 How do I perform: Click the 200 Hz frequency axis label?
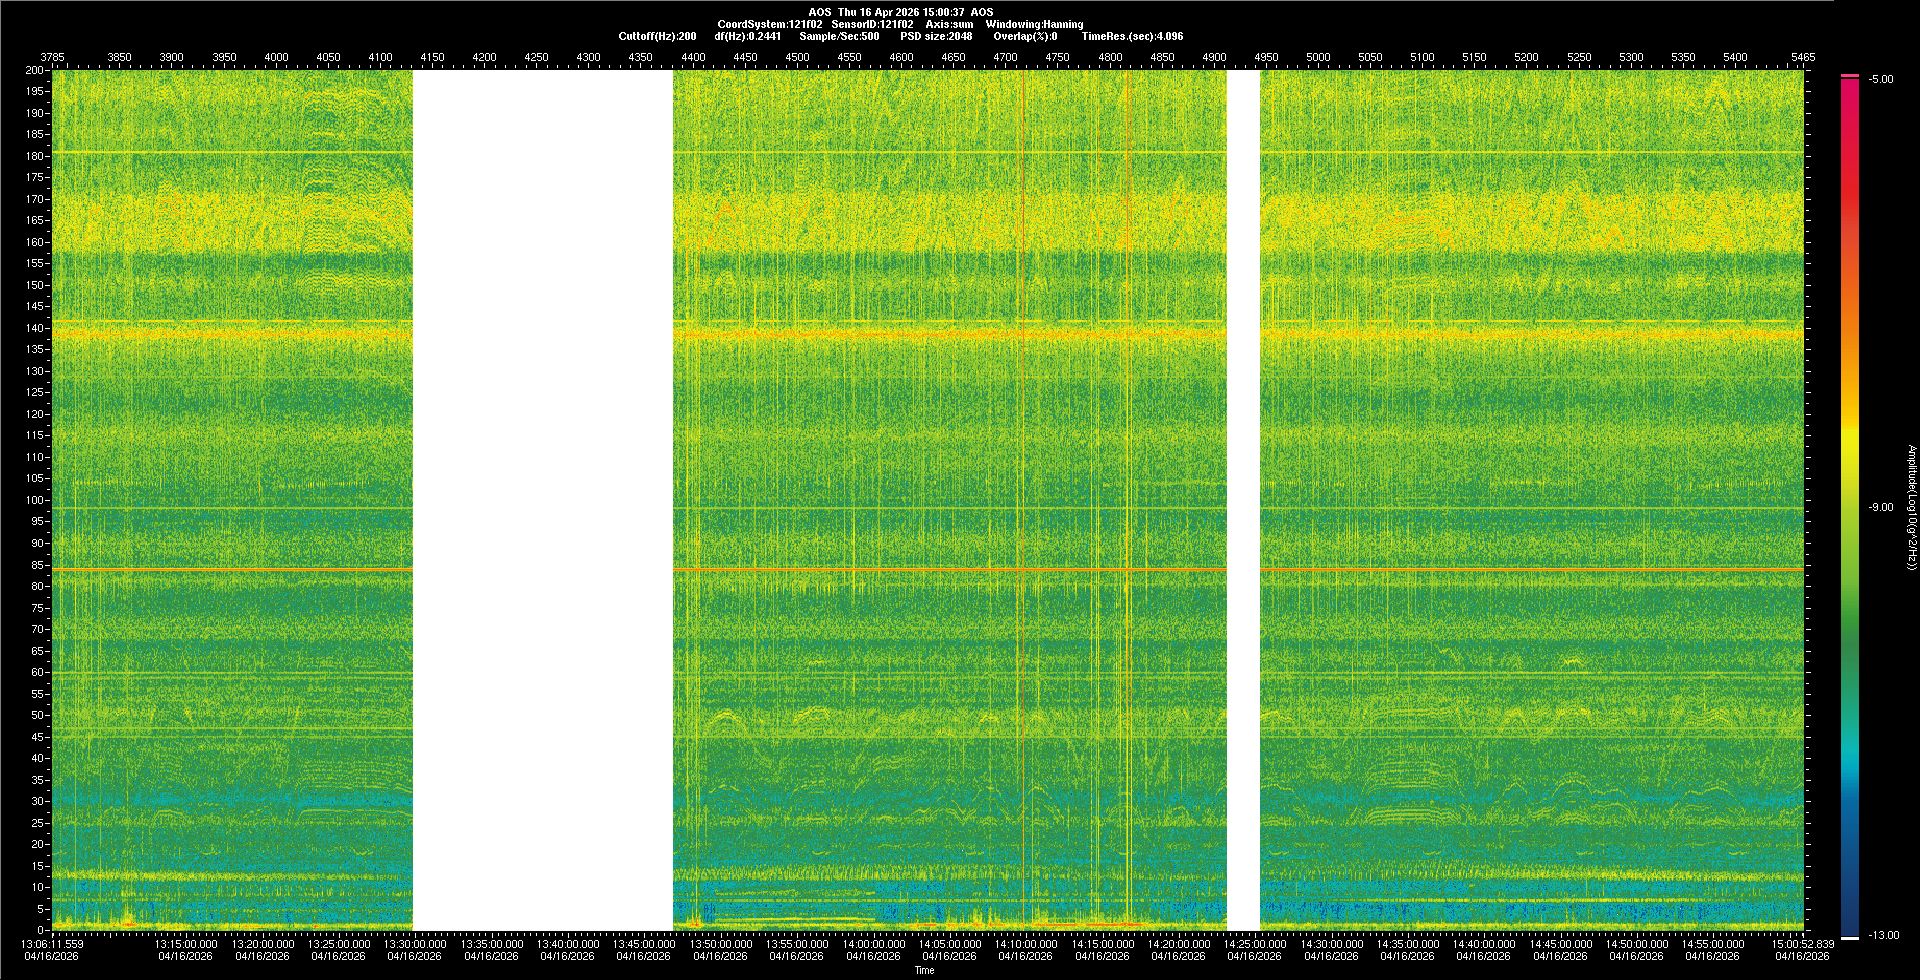[34, 70]
